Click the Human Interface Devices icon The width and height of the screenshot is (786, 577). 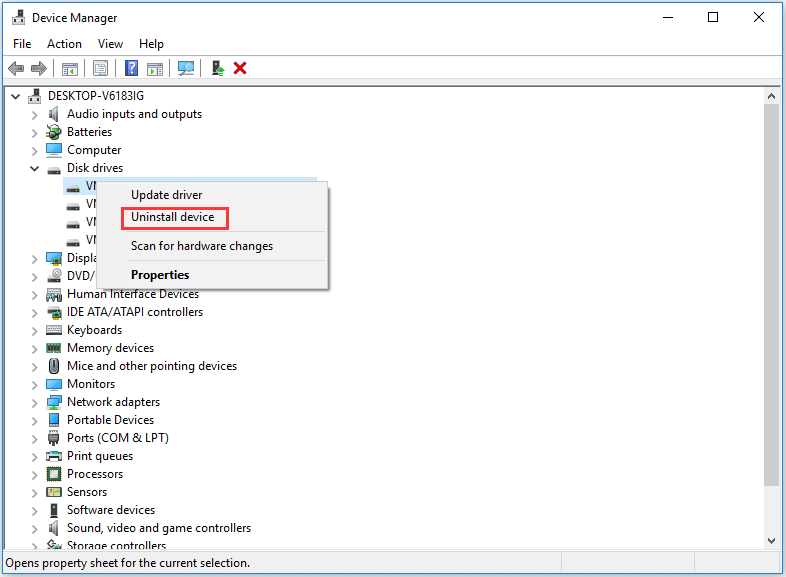[x=54, y=294]
